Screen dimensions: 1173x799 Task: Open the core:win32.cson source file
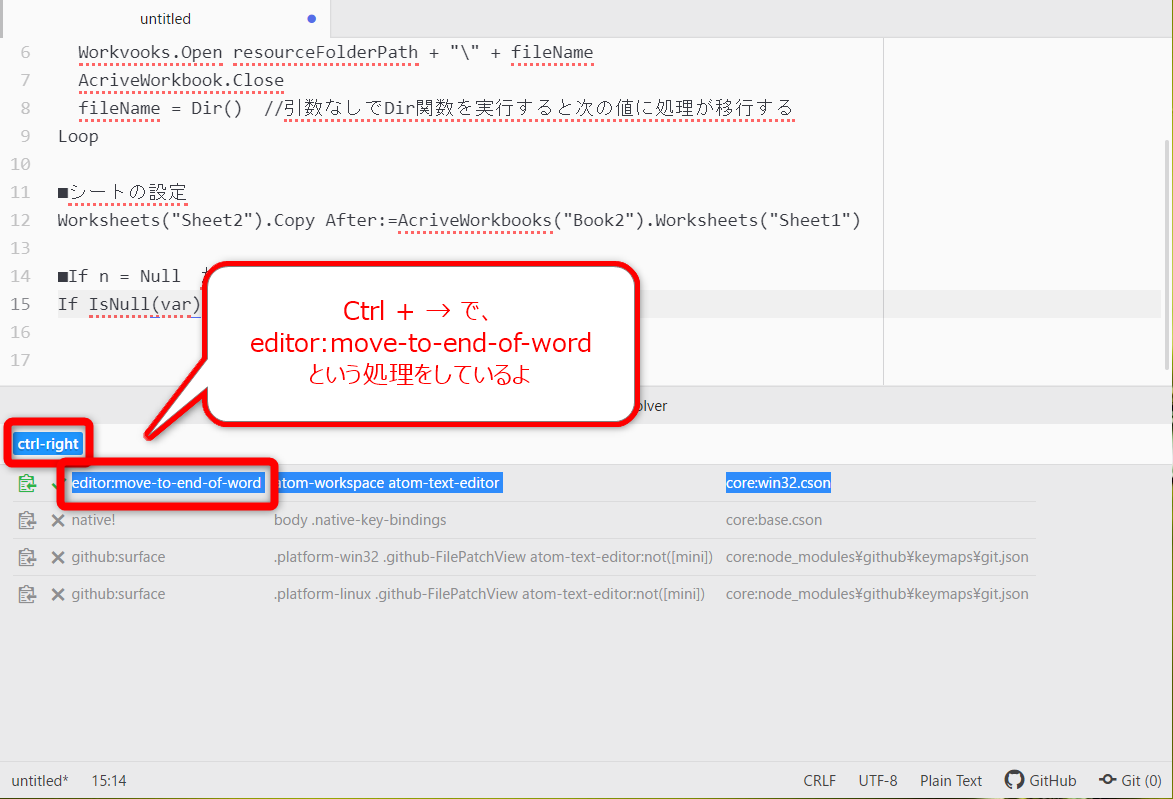778,482
